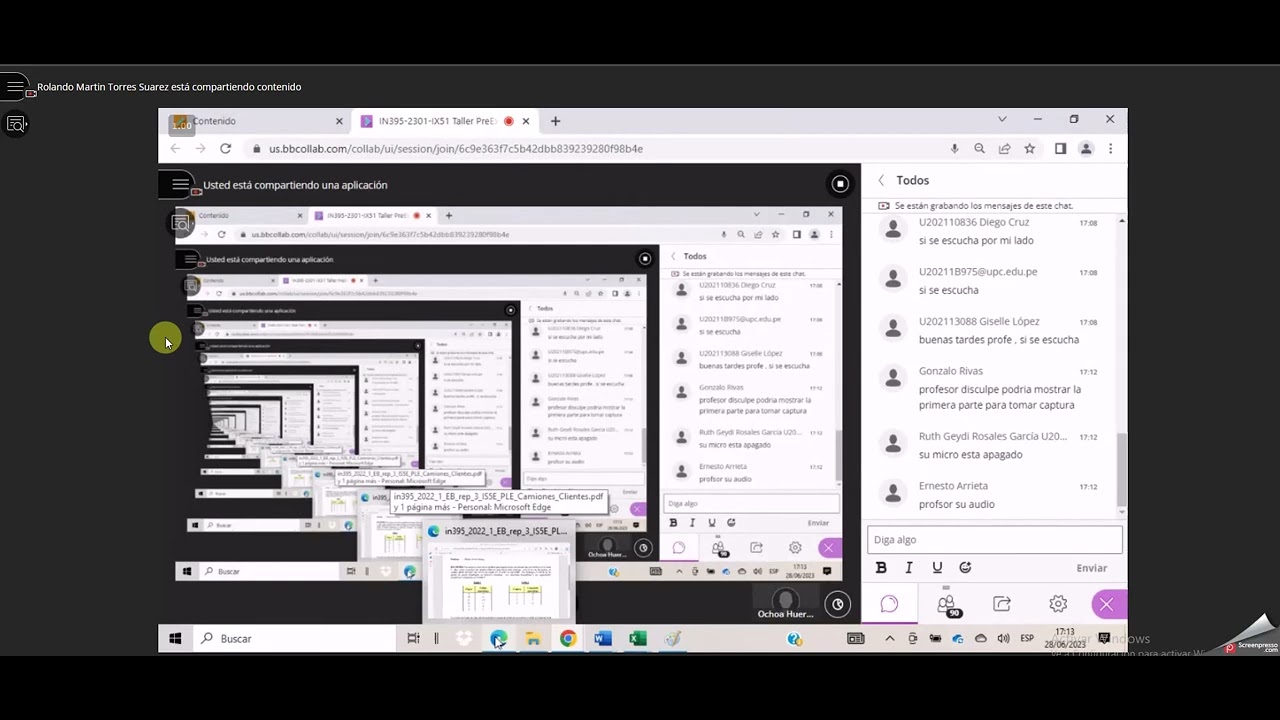Click the Ochoa Huer participant video tile
Image resolution: width=1280 pixels, height=720 pixels.
point(785,603)
